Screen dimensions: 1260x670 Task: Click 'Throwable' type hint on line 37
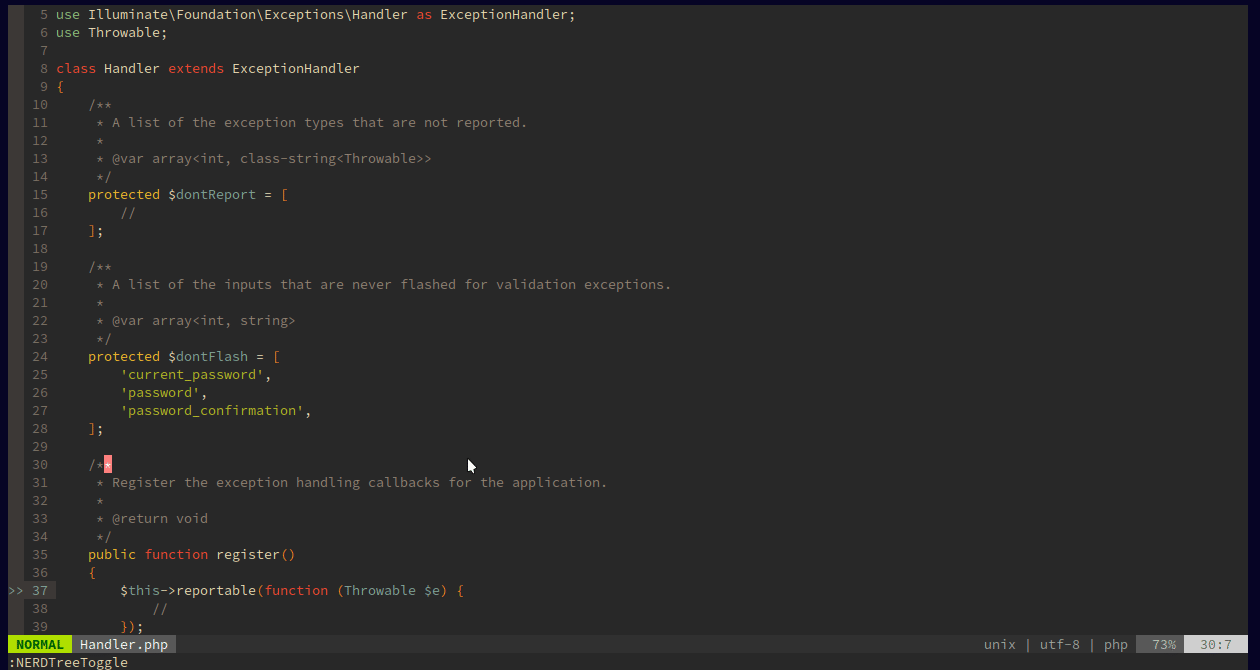pyautogui.click(x=380, y=591)
